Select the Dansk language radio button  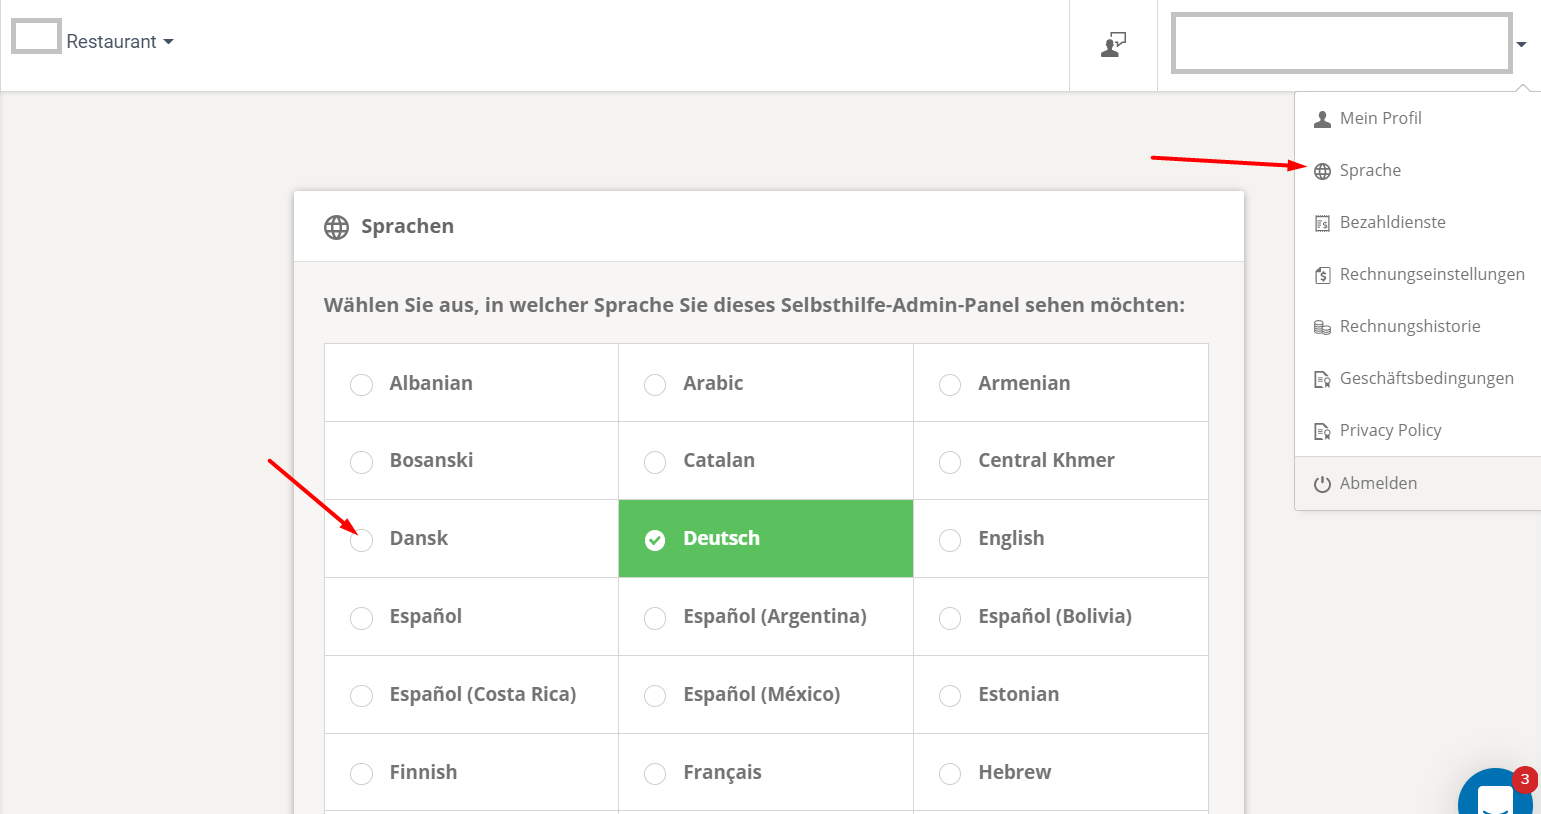point(361,539)
